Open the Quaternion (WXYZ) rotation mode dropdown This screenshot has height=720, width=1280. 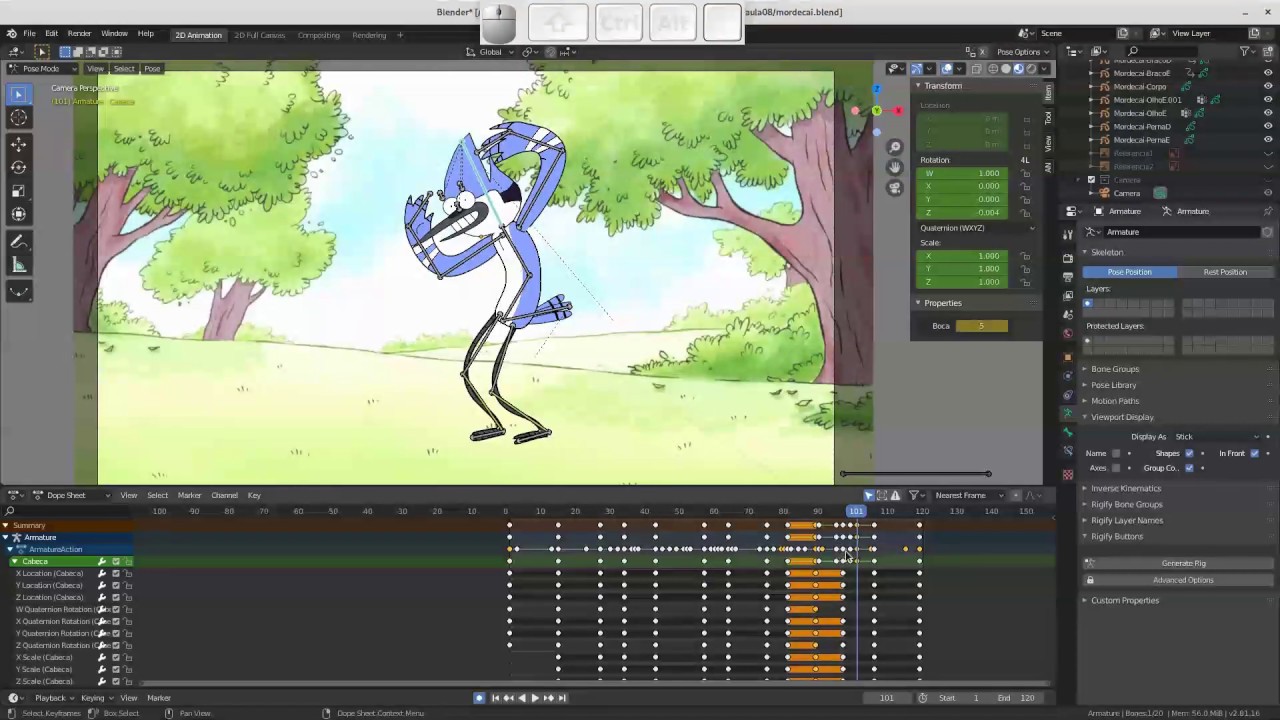[x=976, y=228]
